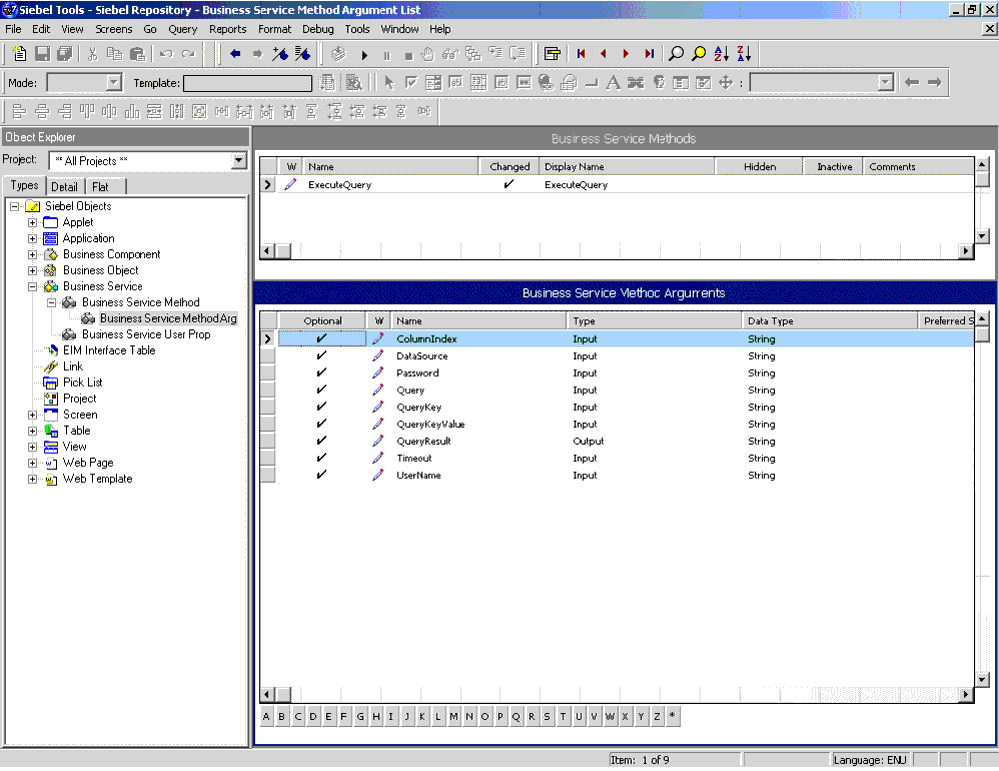The height and width of the screenshot is (771, 999).
Task: Click the blue Back arrow icon
Action: click(235, 54)
